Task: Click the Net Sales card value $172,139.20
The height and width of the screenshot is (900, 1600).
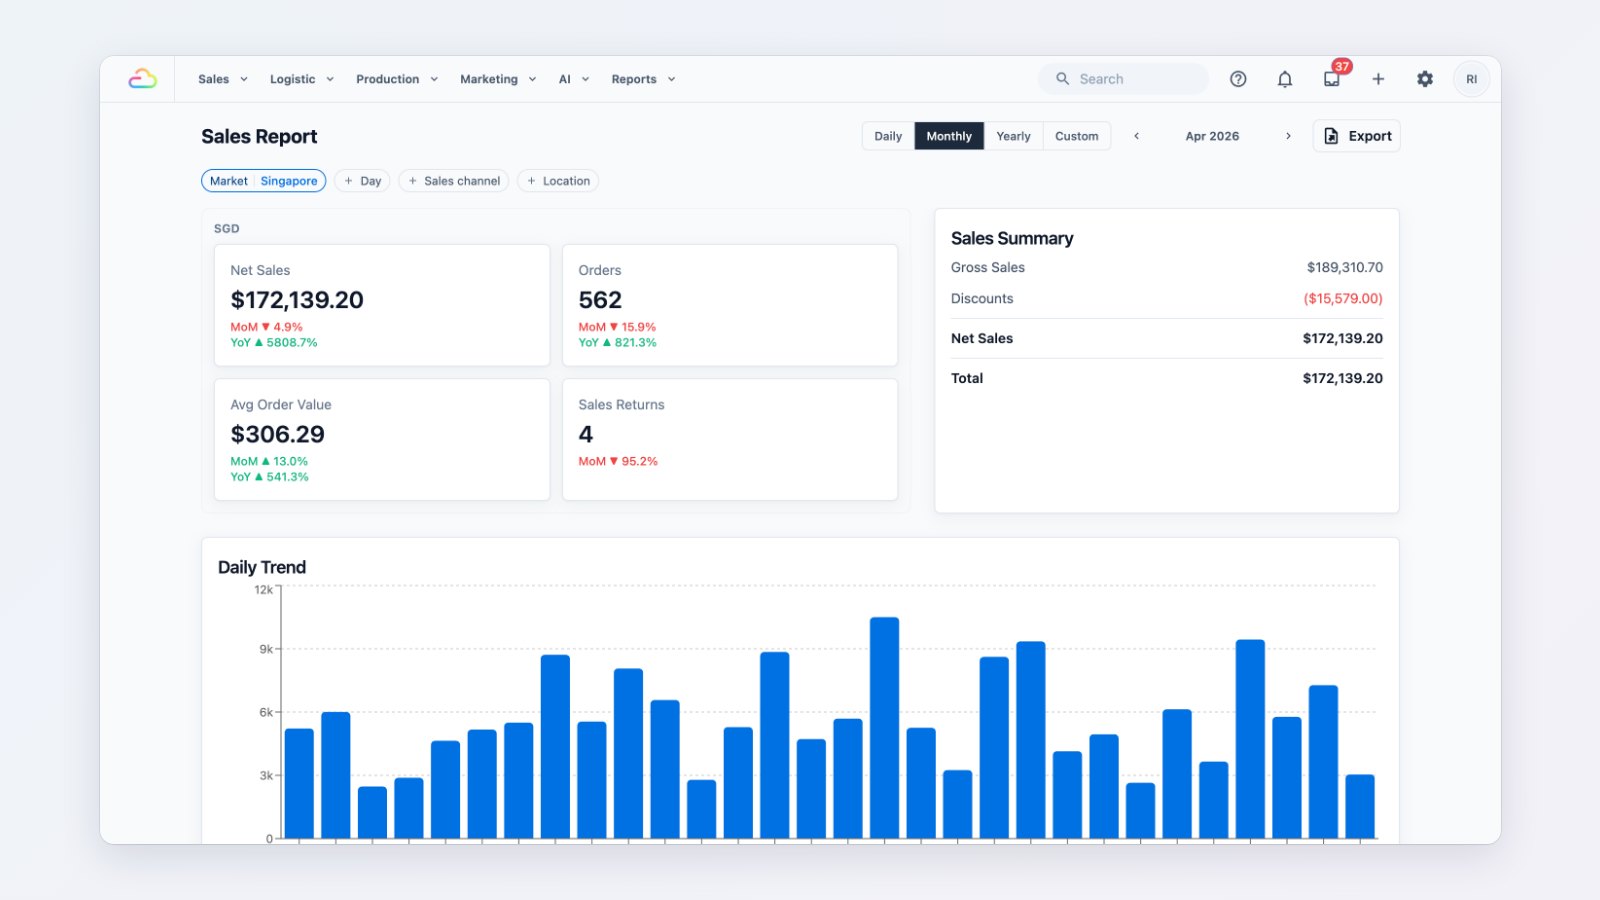Action: point(297,300)
